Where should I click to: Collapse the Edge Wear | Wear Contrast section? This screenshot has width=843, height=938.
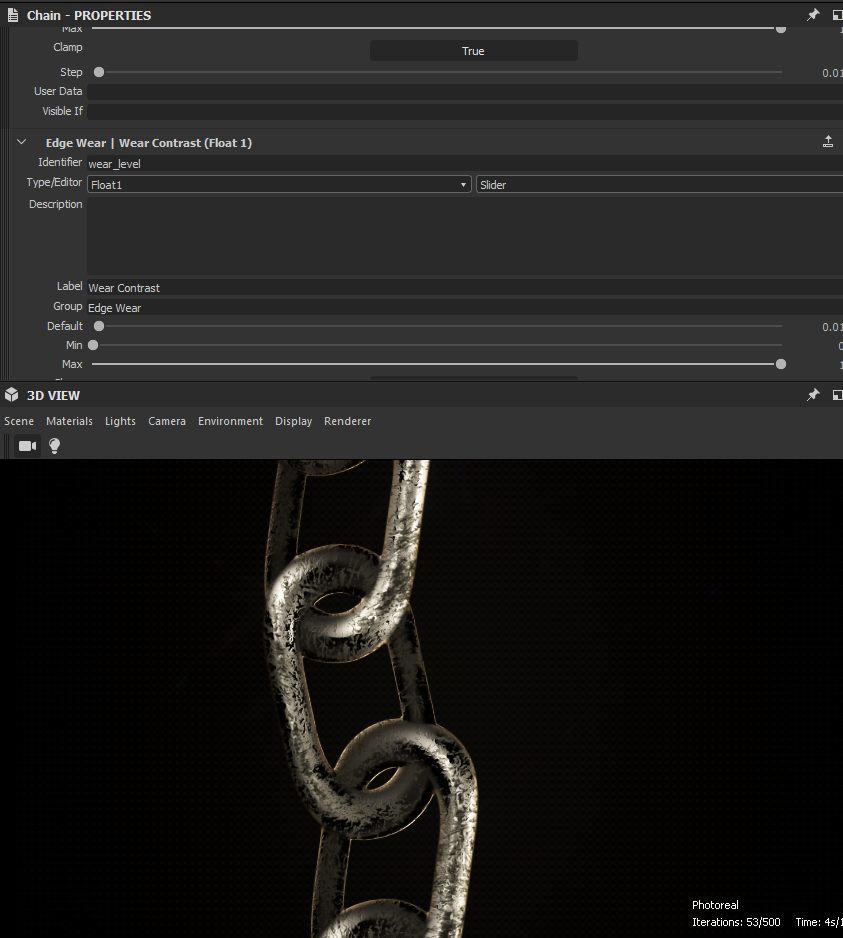[x=22, y=142]
